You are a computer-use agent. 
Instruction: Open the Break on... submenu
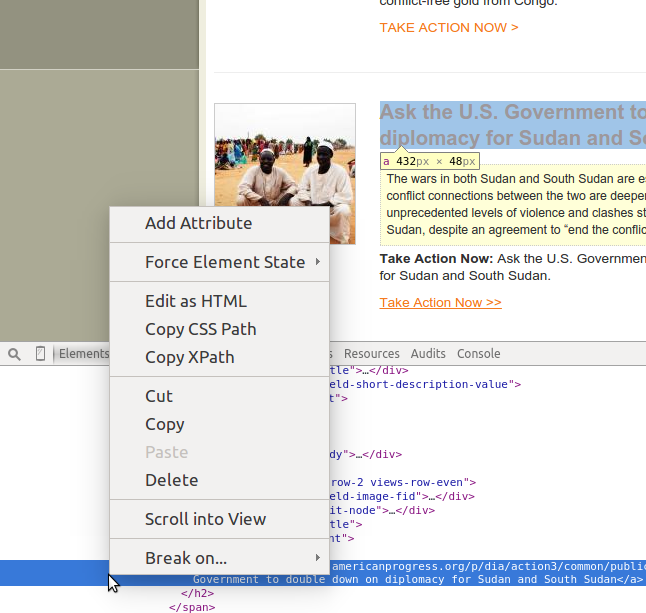pyautogui.click(x=220, y=558)
